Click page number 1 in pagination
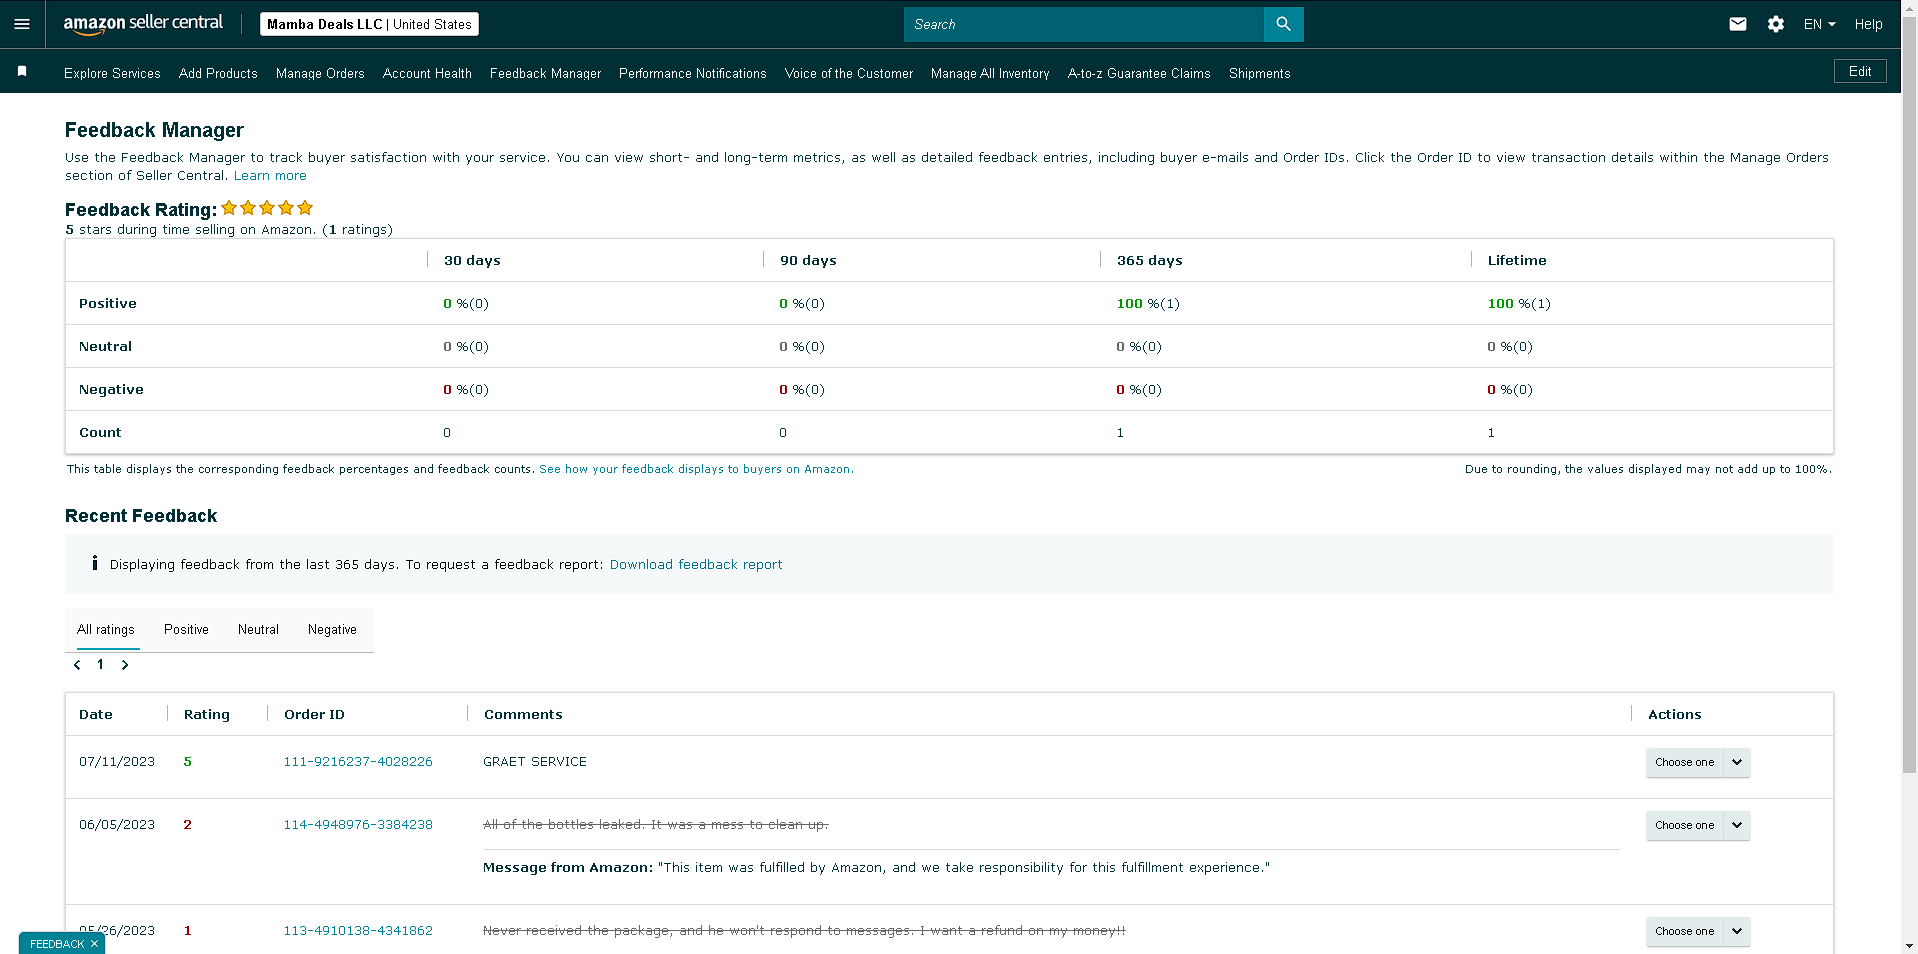The height and width of the screenshot is (954, 1918). [100, 664]
